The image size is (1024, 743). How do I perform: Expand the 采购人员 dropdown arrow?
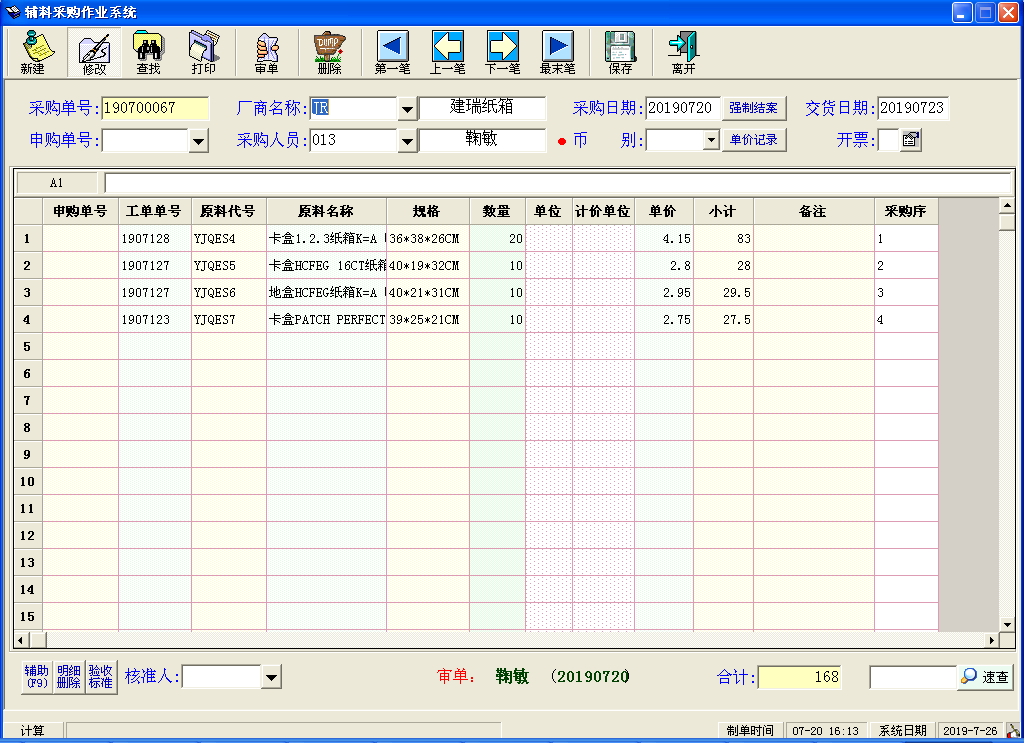pos(407,140)
